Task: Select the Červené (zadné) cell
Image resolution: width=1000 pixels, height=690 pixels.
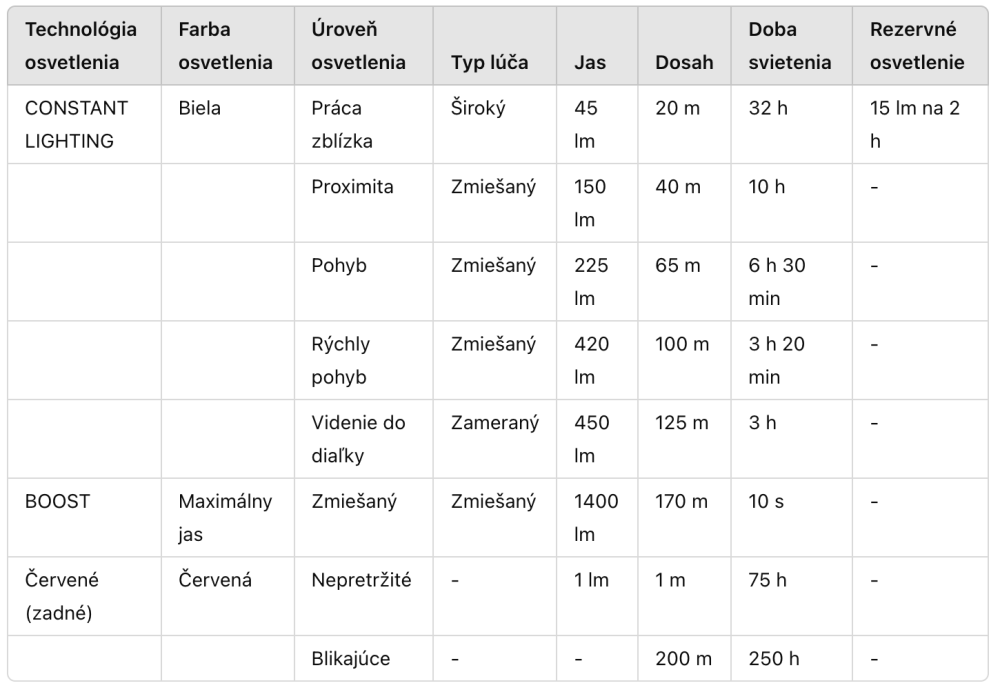Action: coord(84,596)
